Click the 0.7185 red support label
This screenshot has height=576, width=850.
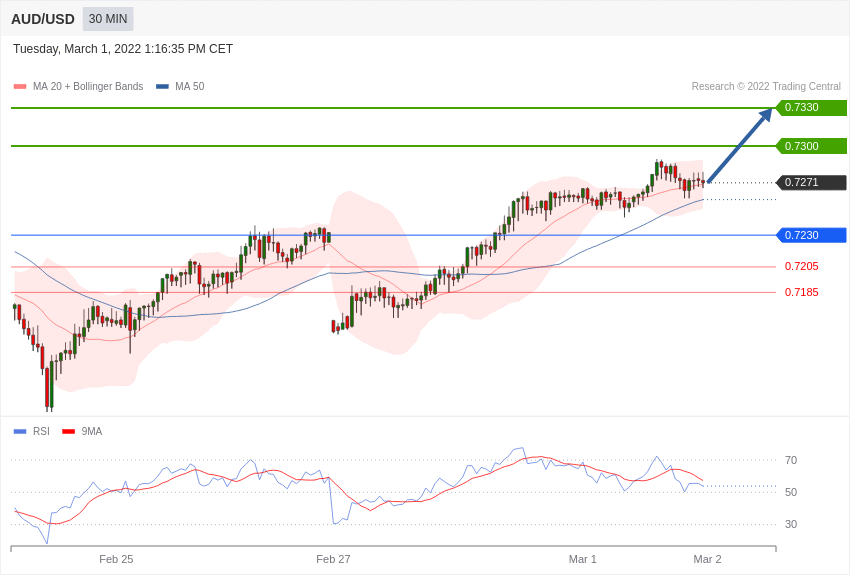(801, 292)
